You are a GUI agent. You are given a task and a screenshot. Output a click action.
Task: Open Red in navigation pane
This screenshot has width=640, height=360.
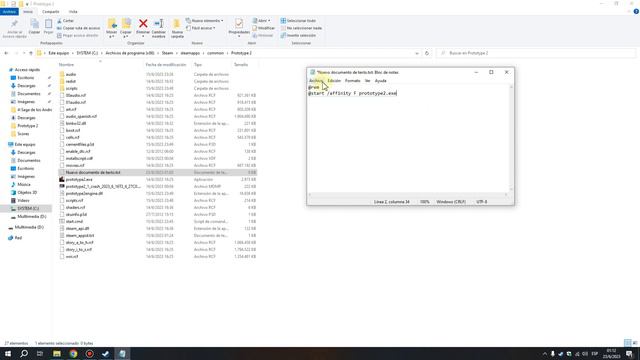click(18, 238)
